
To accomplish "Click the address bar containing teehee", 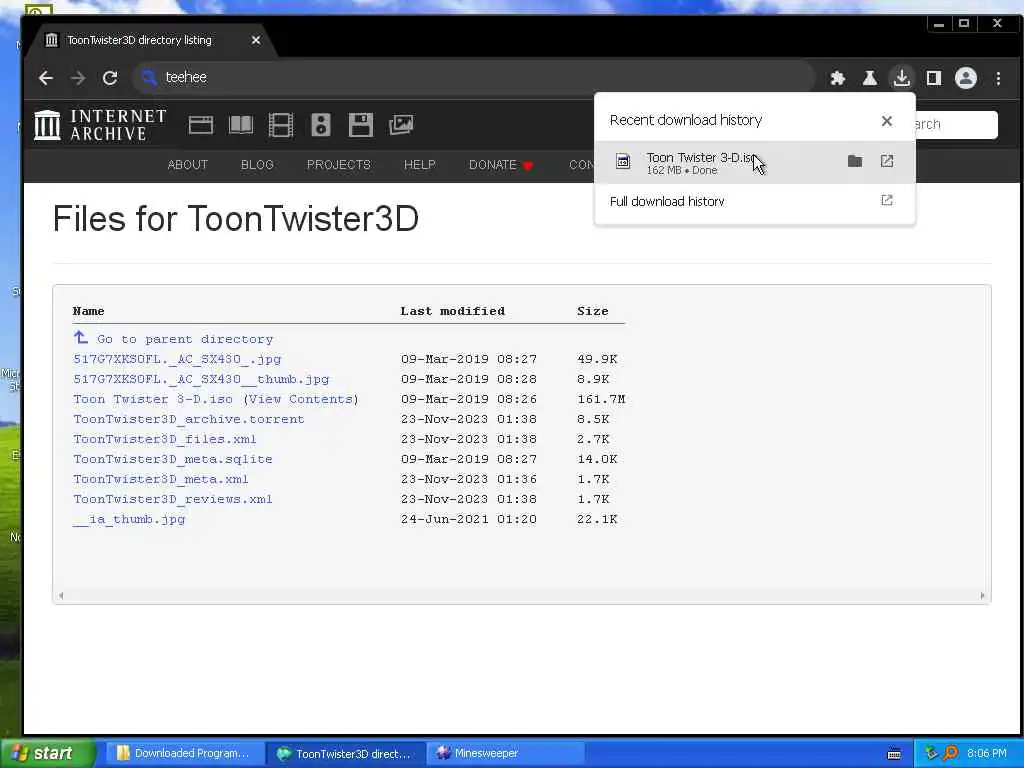I will [473, 78].
